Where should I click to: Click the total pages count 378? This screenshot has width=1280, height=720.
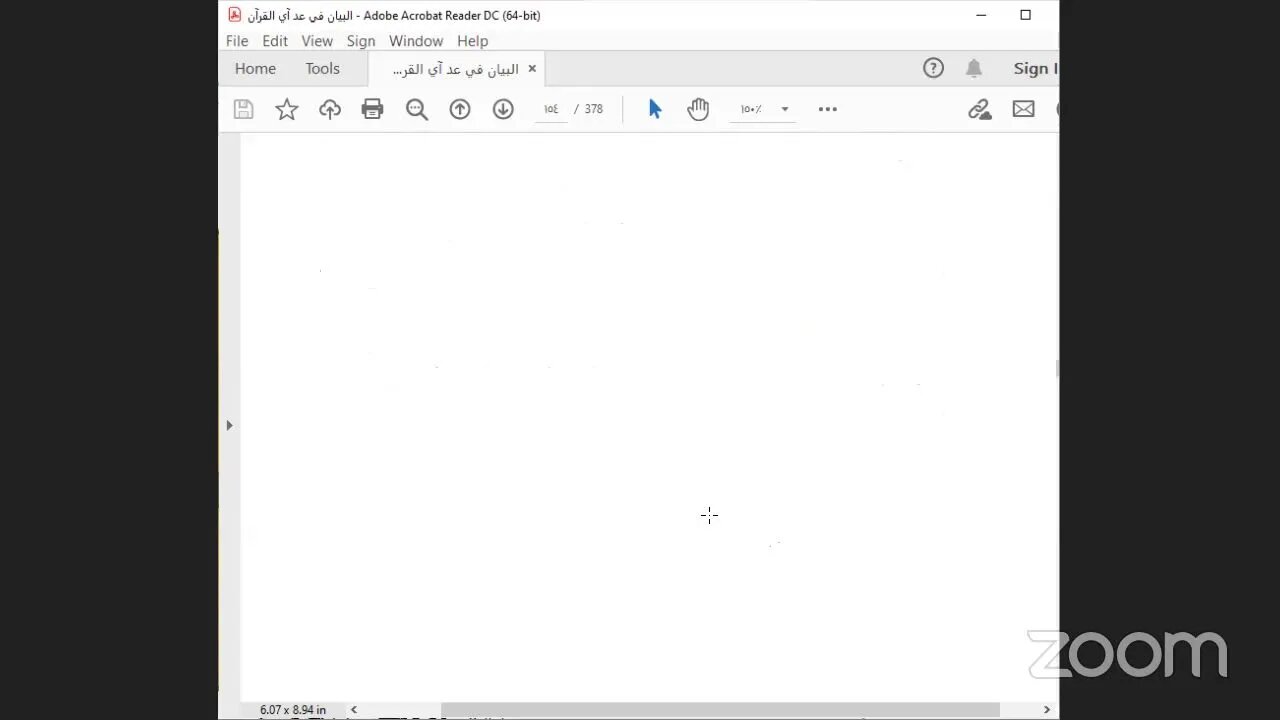(x=594, y=109)
